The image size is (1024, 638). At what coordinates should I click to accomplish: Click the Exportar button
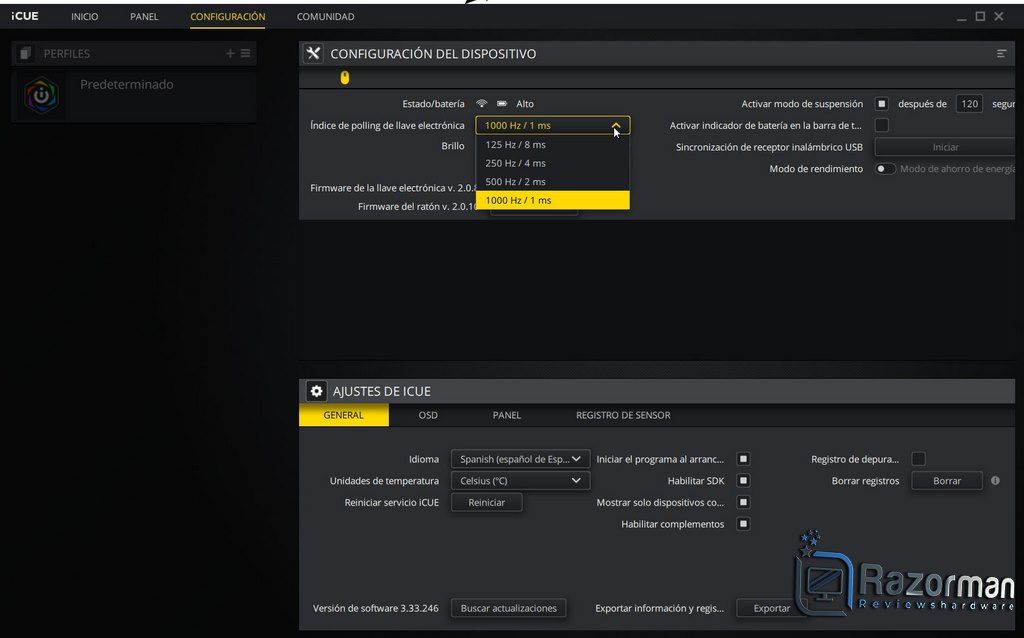pos(772,608)
